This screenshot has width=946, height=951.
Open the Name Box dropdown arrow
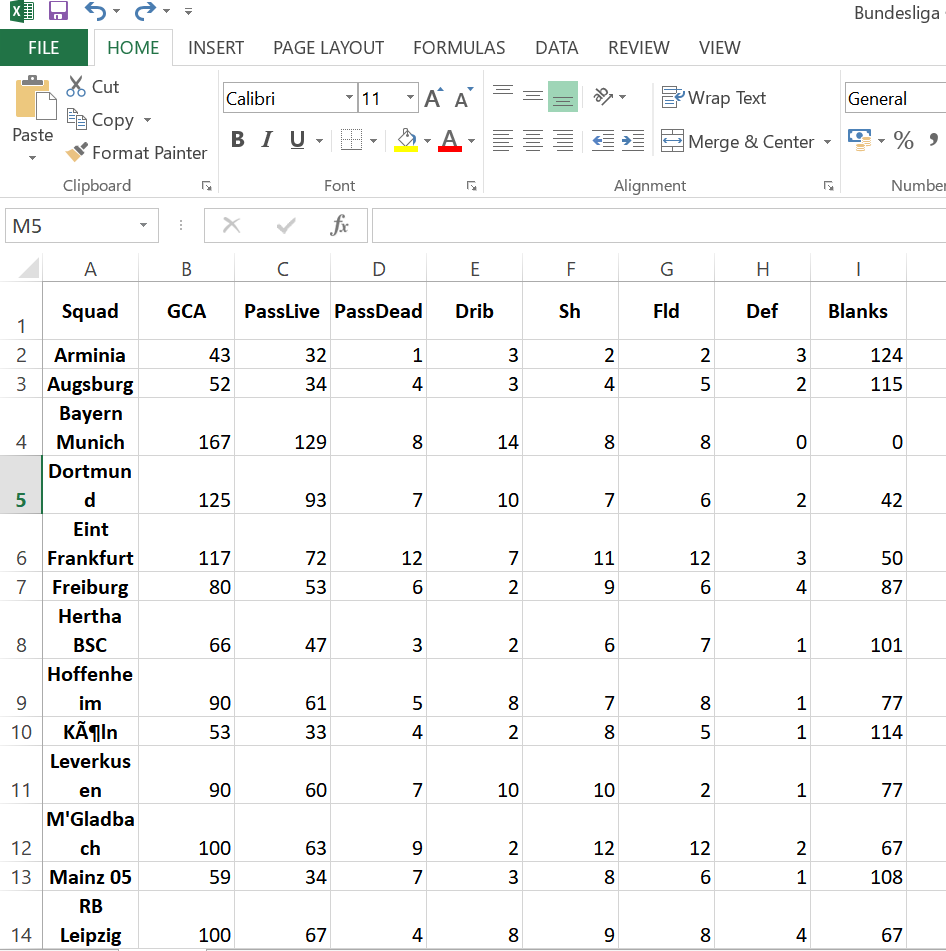click(143, 226)
